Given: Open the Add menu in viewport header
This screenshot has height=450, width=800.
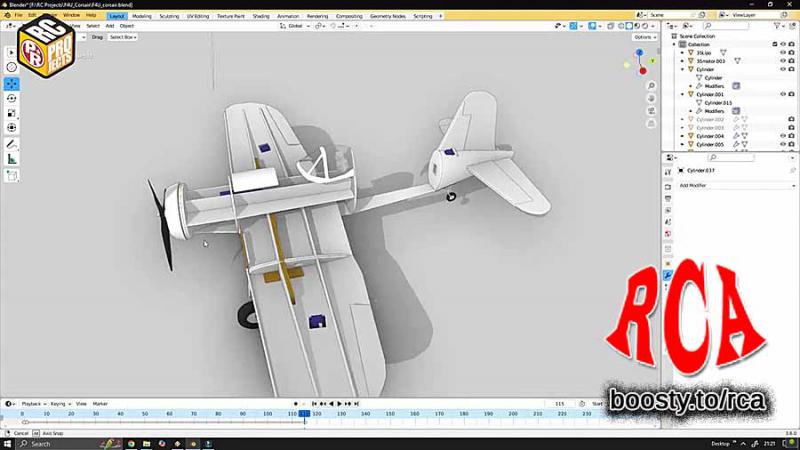Looking at the screenshot, I should pos(110,26).
